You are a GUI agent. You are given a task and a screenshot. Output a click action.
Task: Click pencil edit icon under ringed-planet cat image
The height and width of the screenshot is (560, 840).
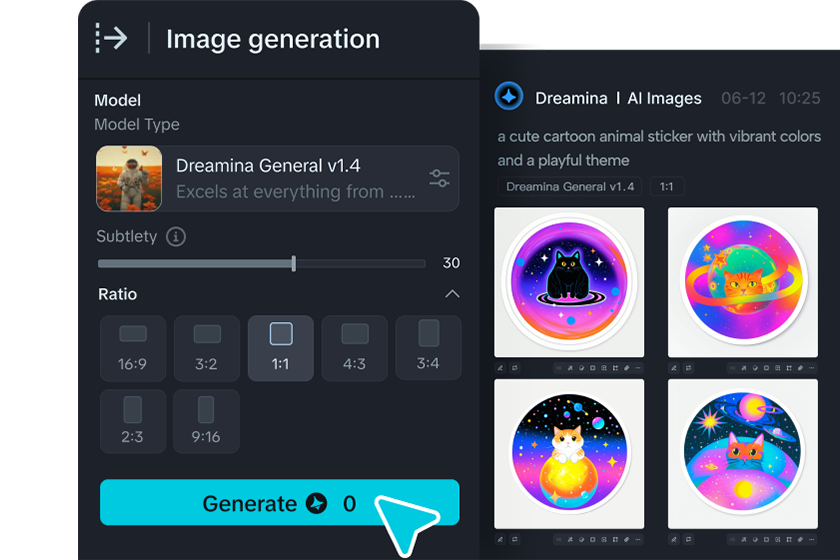[673, 368]
